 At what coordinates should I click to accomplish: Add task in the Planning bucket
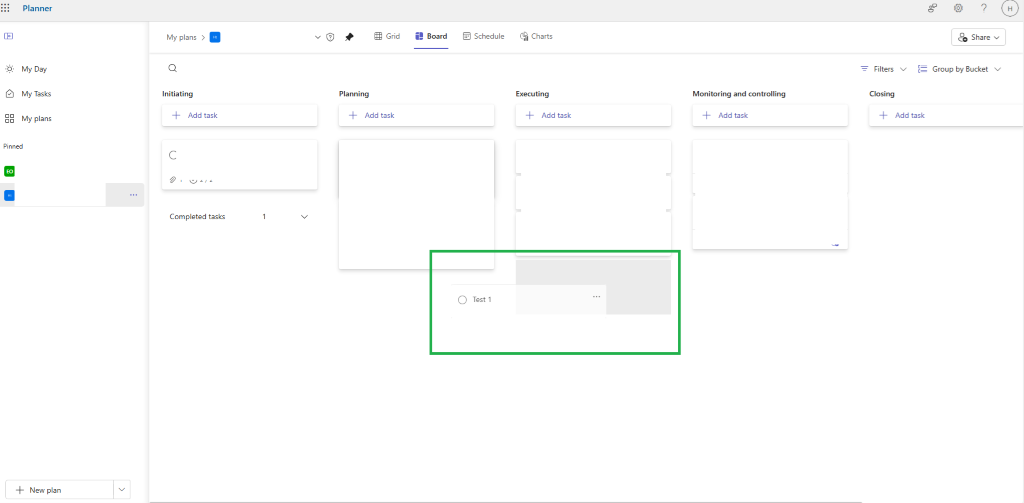(417, 115)
